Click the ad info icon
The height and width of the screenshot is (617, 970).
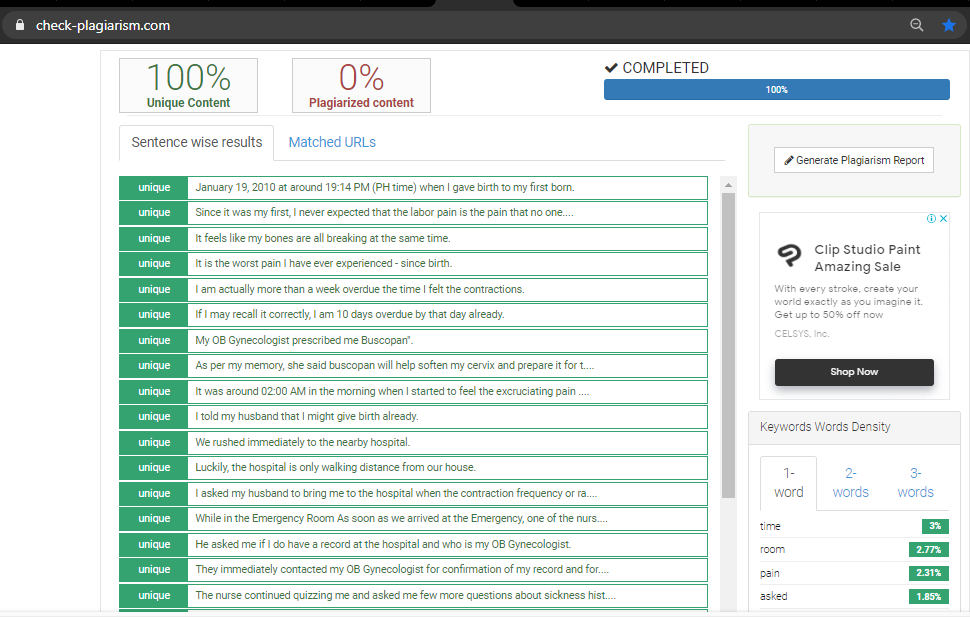pyautogui.click(x=931, y=218)
